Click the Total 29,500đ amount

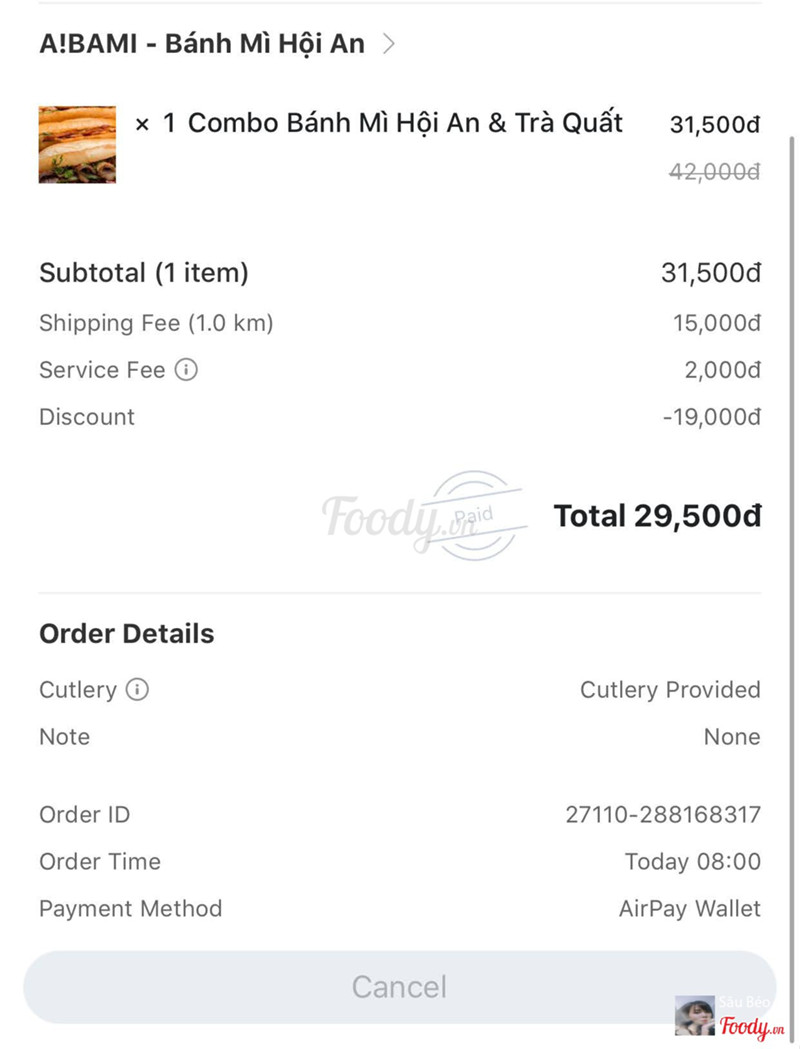click(x=657, y=516)
